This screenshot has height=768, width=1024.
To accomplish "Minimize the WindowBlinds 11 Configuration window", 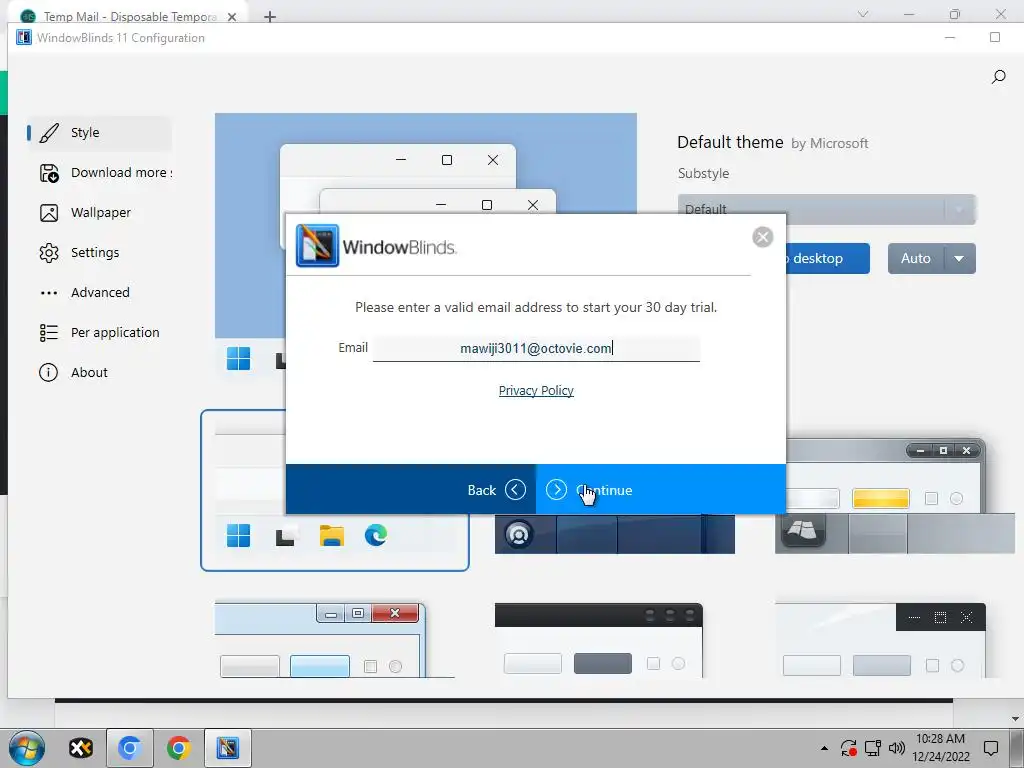I will (950, 37).
